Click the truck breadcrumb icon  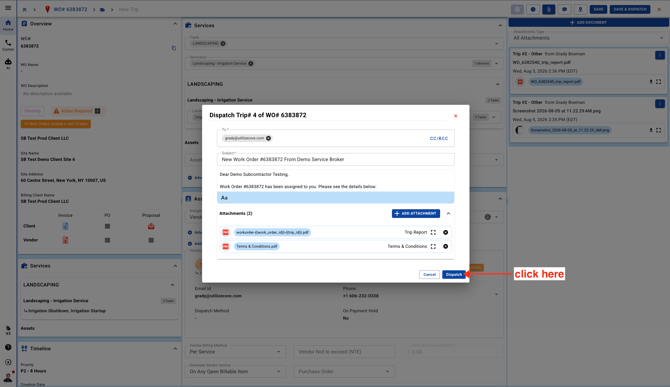102,9
